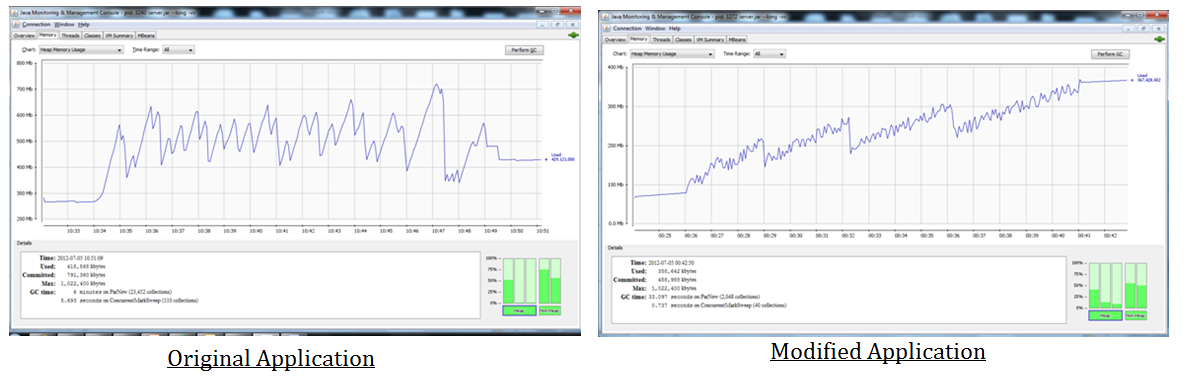The width and height of the screenshot is (1192, 390).
Task: Click ConcurrentMarkSweep 40 collections line, Modified details
Action: click(720, 305)
